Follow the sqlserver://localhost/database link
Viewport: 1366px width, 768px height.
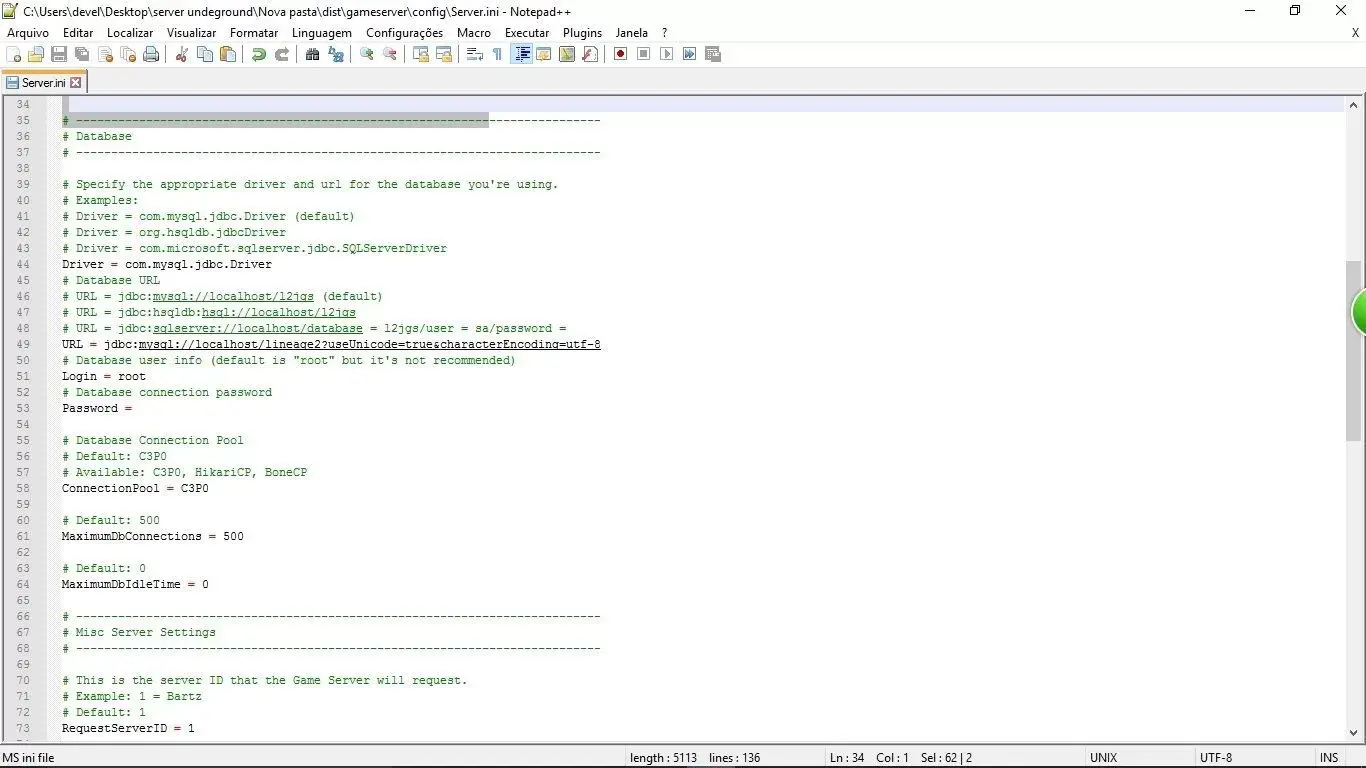tap(258, 328)
